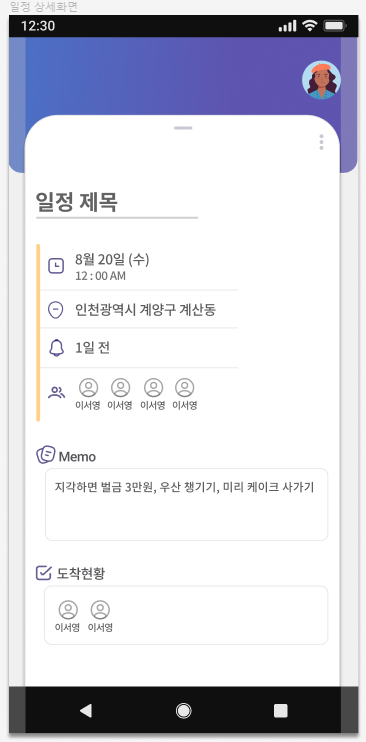Image resolution: width=366 pixels, height=742 pixels.
Task: Tap the cellular signal status icon
Action: (x=287, y=26)
